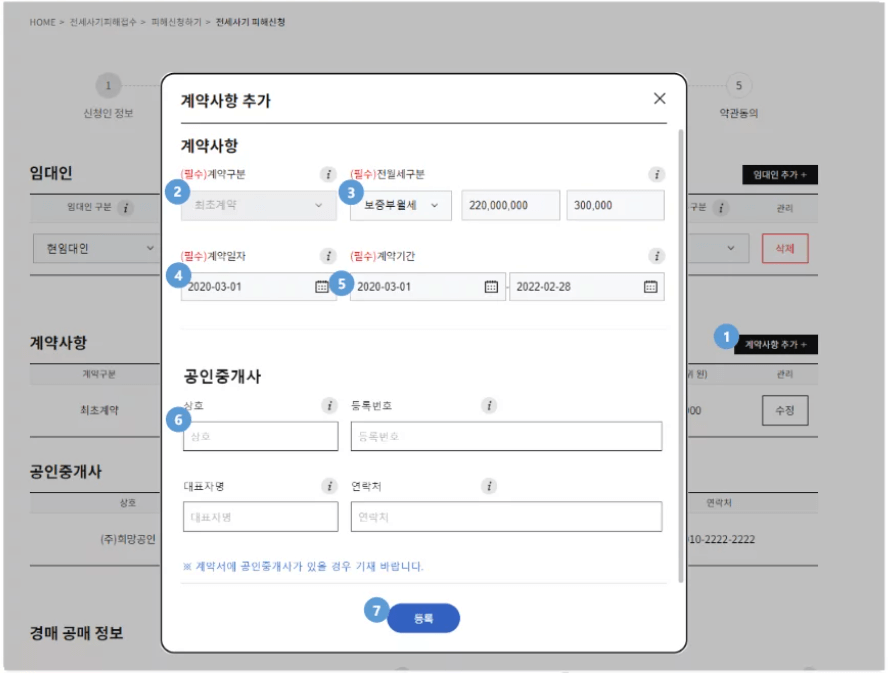Submit the form with the 등록 button
889x681 pixels.
tap(424, 618)
